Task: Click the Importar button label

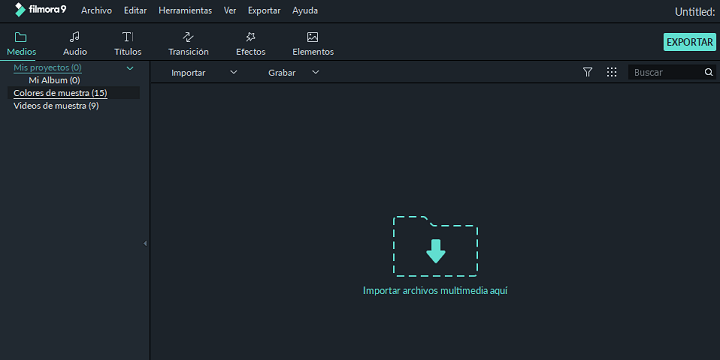Action: [x=188, y=73]
